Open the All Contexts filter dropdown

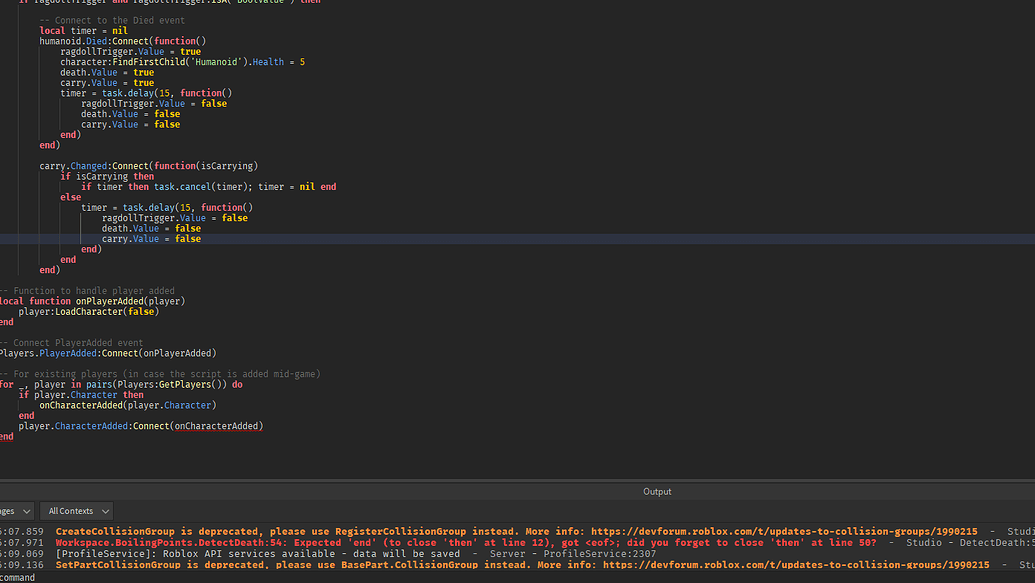pos(77,511)
